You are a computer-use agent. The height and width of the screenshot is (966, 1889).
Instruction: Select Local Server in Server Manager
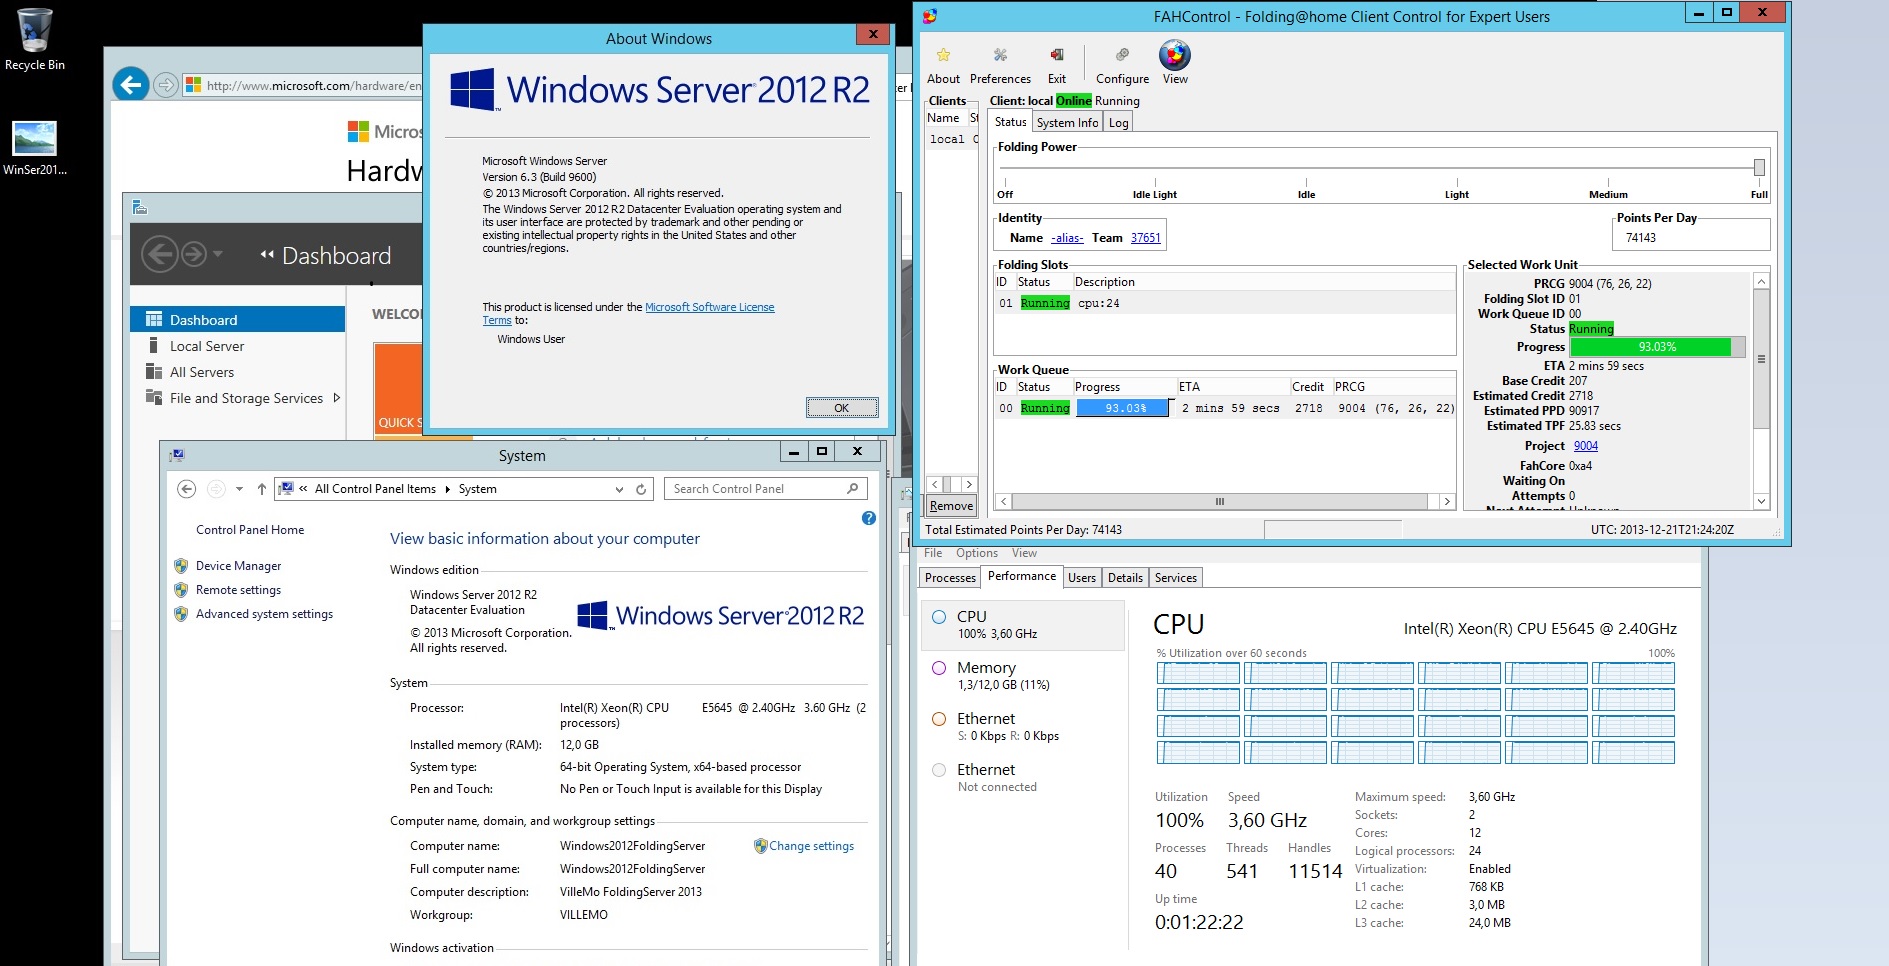[238, 346]
